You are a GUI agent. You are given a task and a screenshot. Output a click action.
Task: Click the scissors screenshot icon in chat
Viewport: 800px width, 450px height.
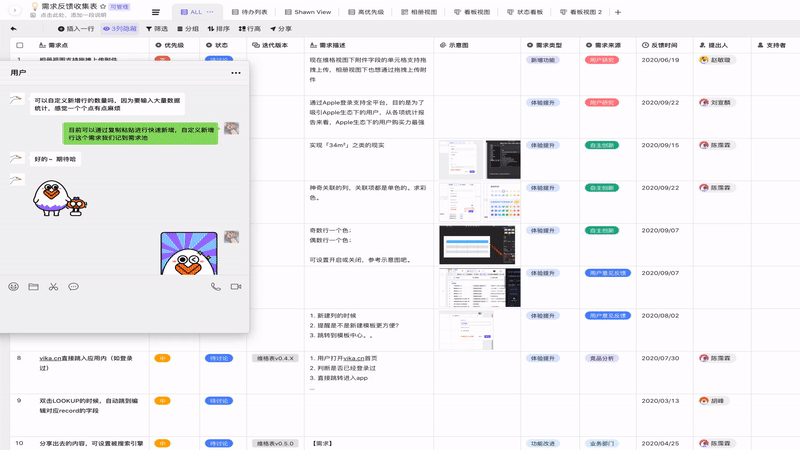coord(54,287)
